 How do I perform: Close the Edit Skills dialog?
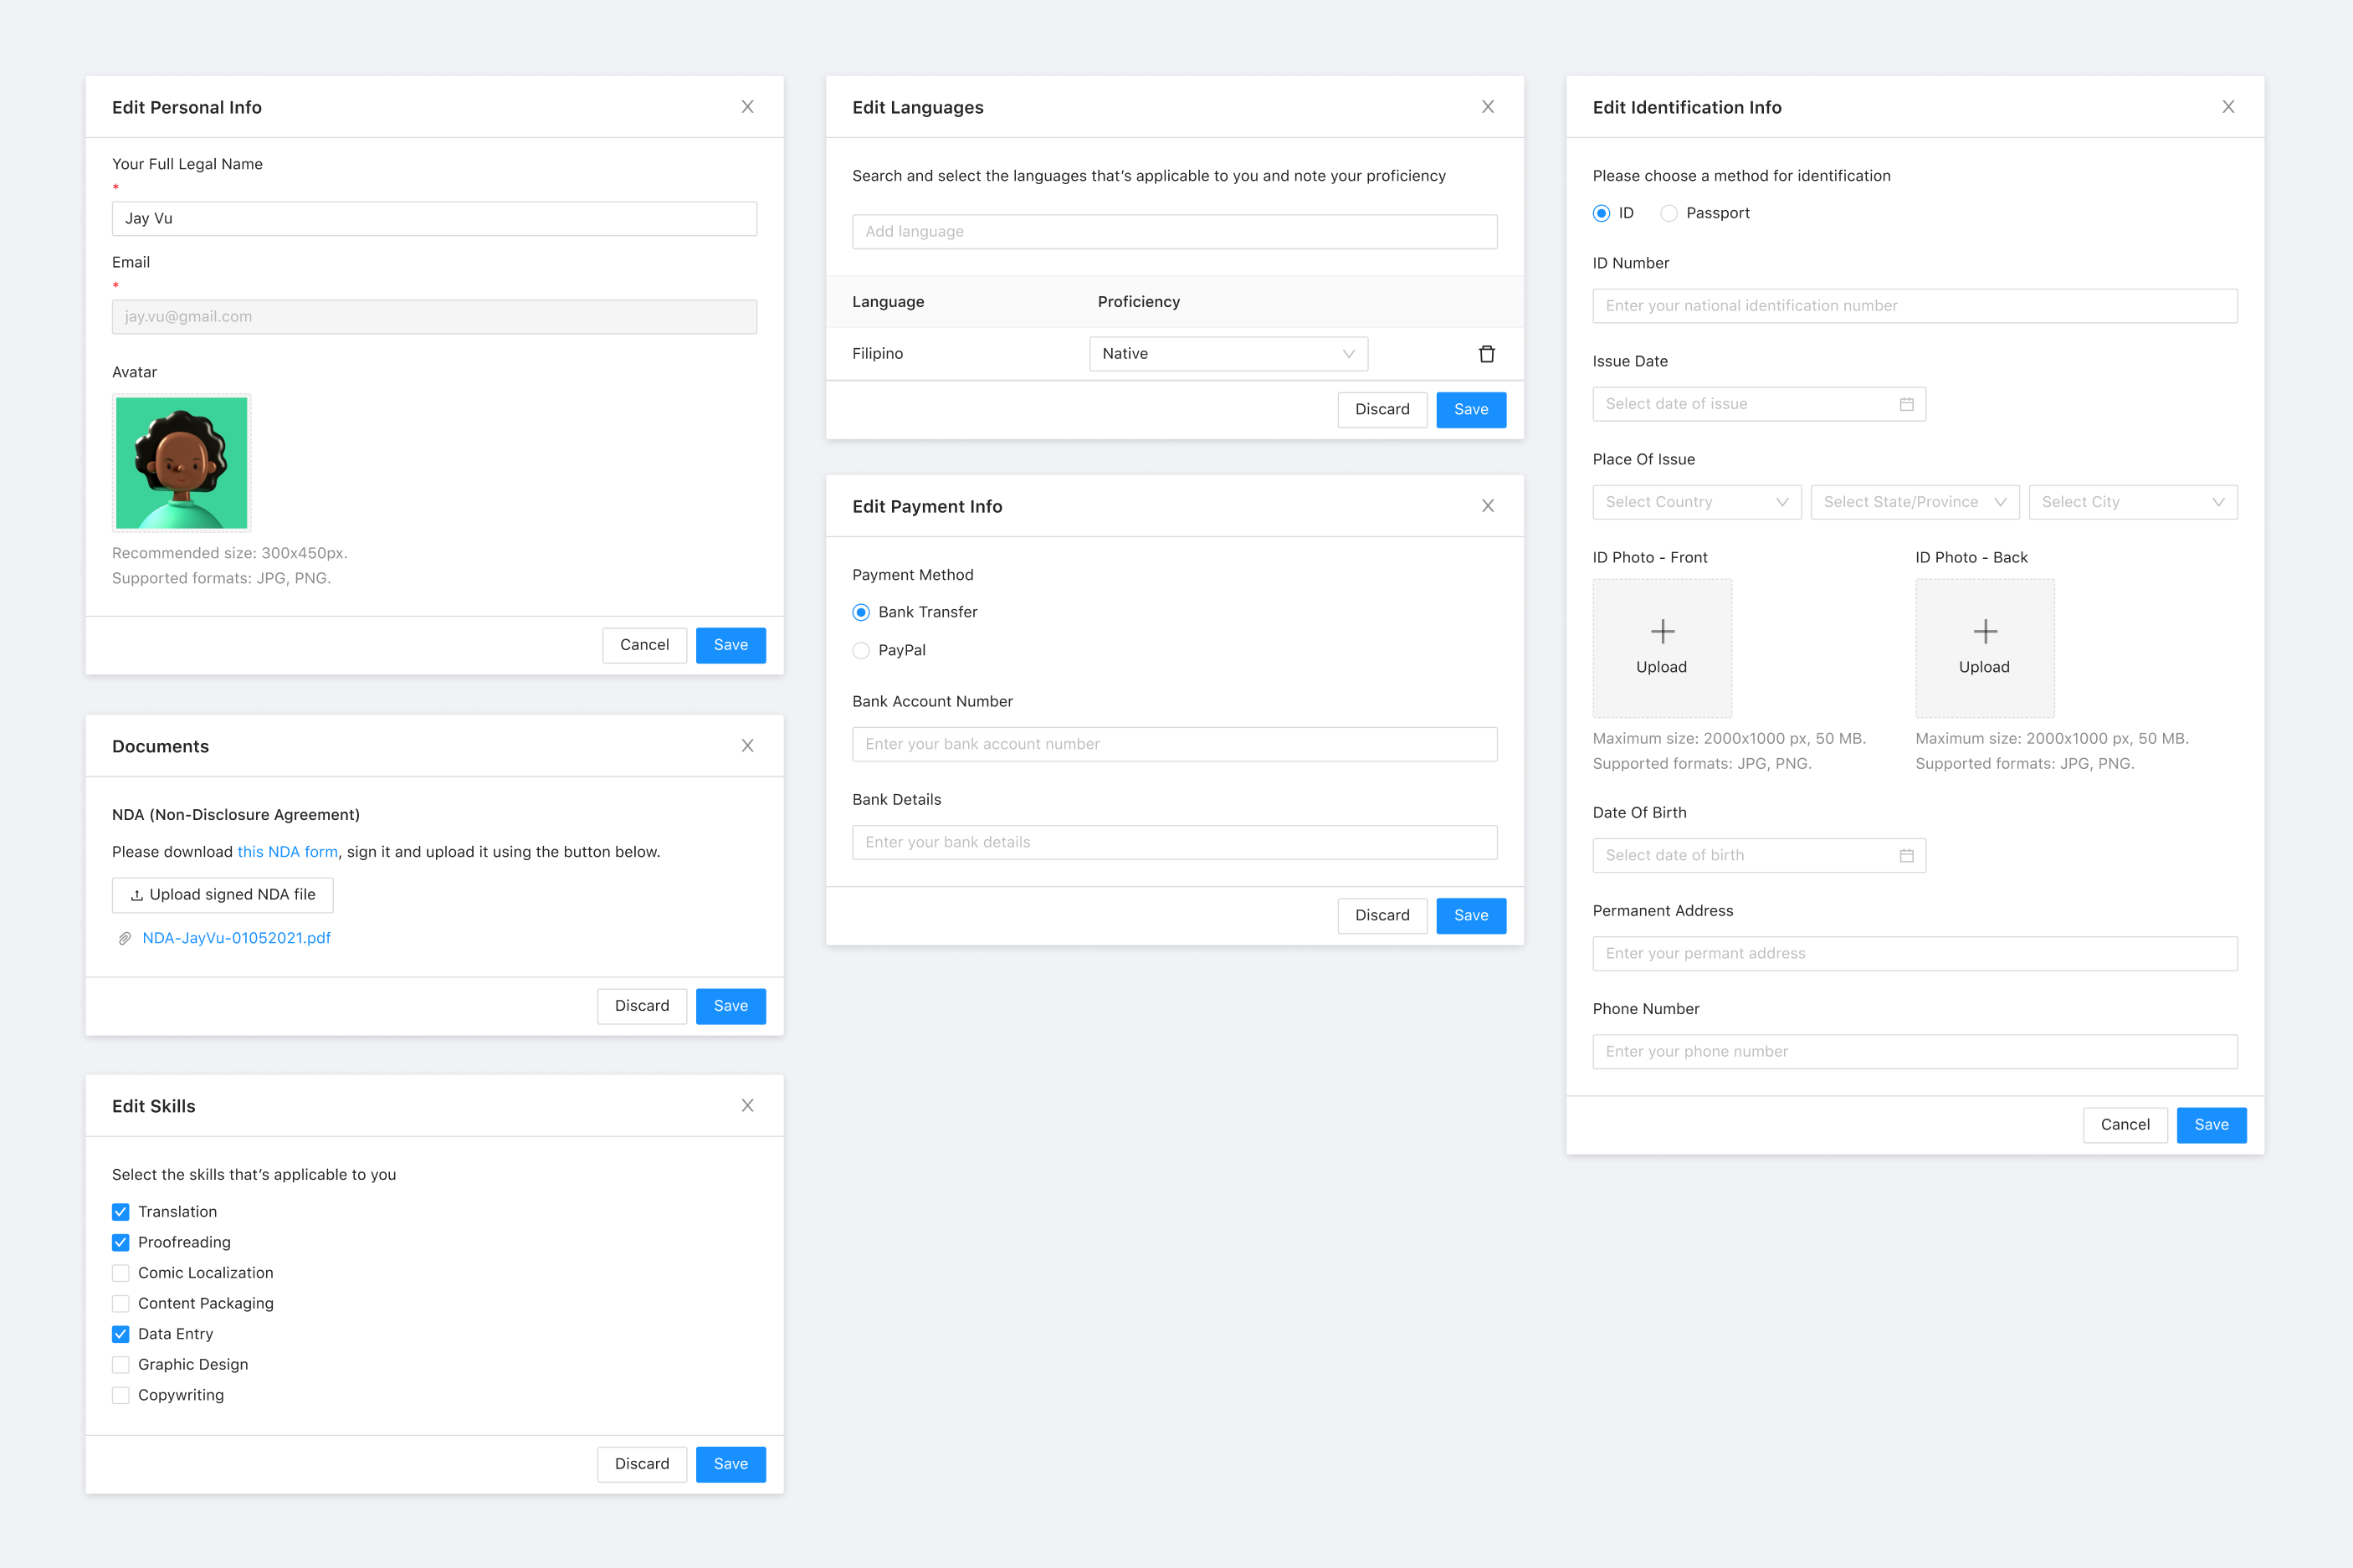[747, 1105]
